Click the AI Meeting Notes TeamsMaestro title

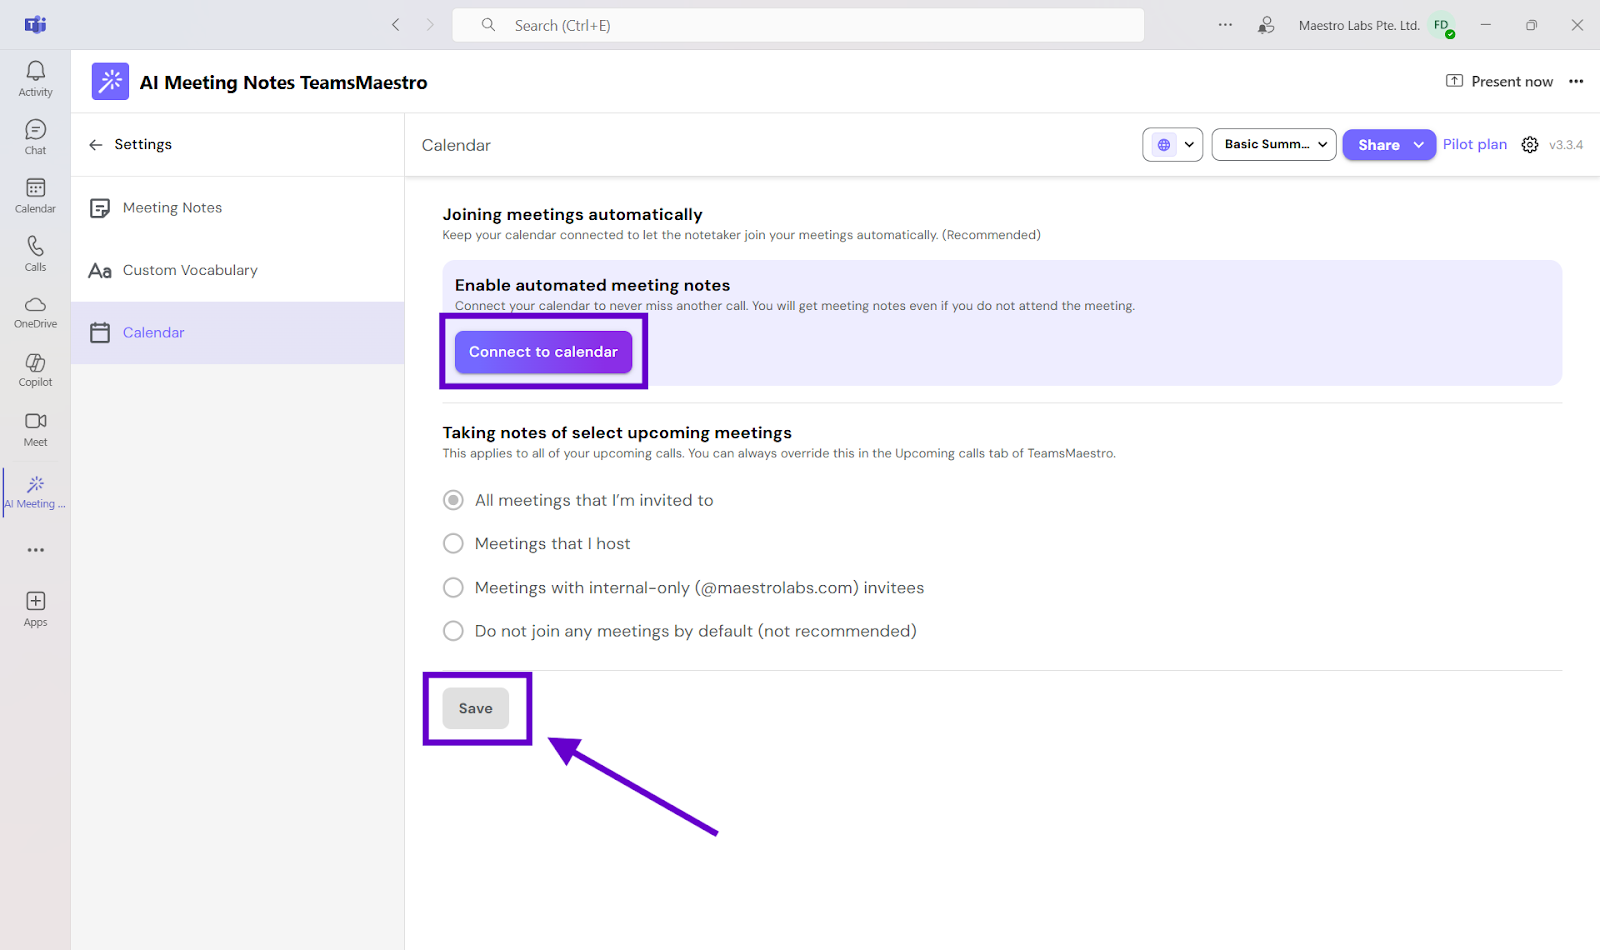click(x=283, y=83)
